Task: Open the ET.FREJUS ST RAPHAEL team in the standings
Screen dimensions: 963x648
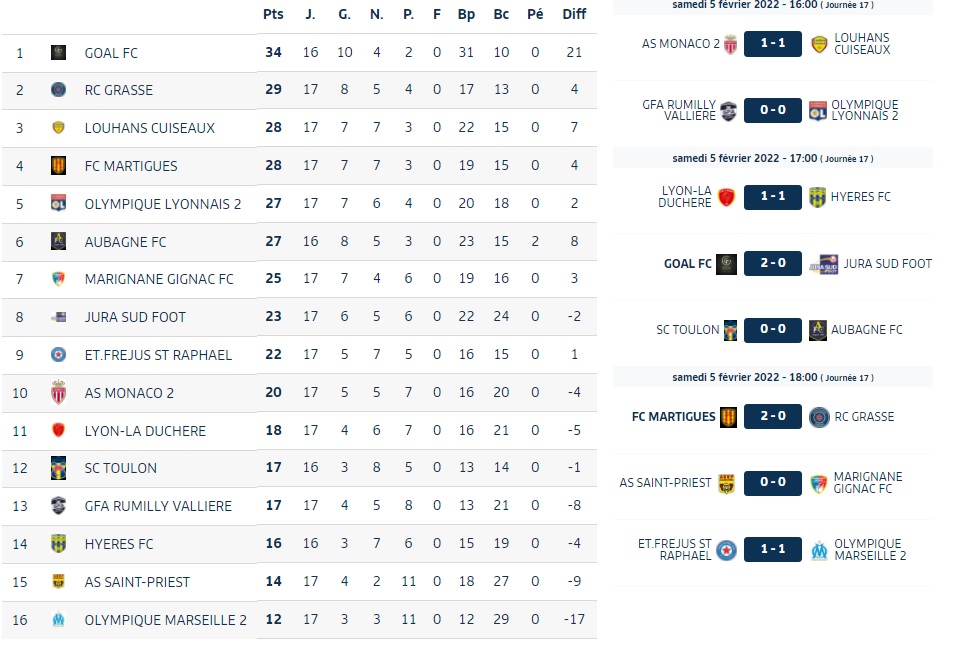Action: (x=158, y=355)
